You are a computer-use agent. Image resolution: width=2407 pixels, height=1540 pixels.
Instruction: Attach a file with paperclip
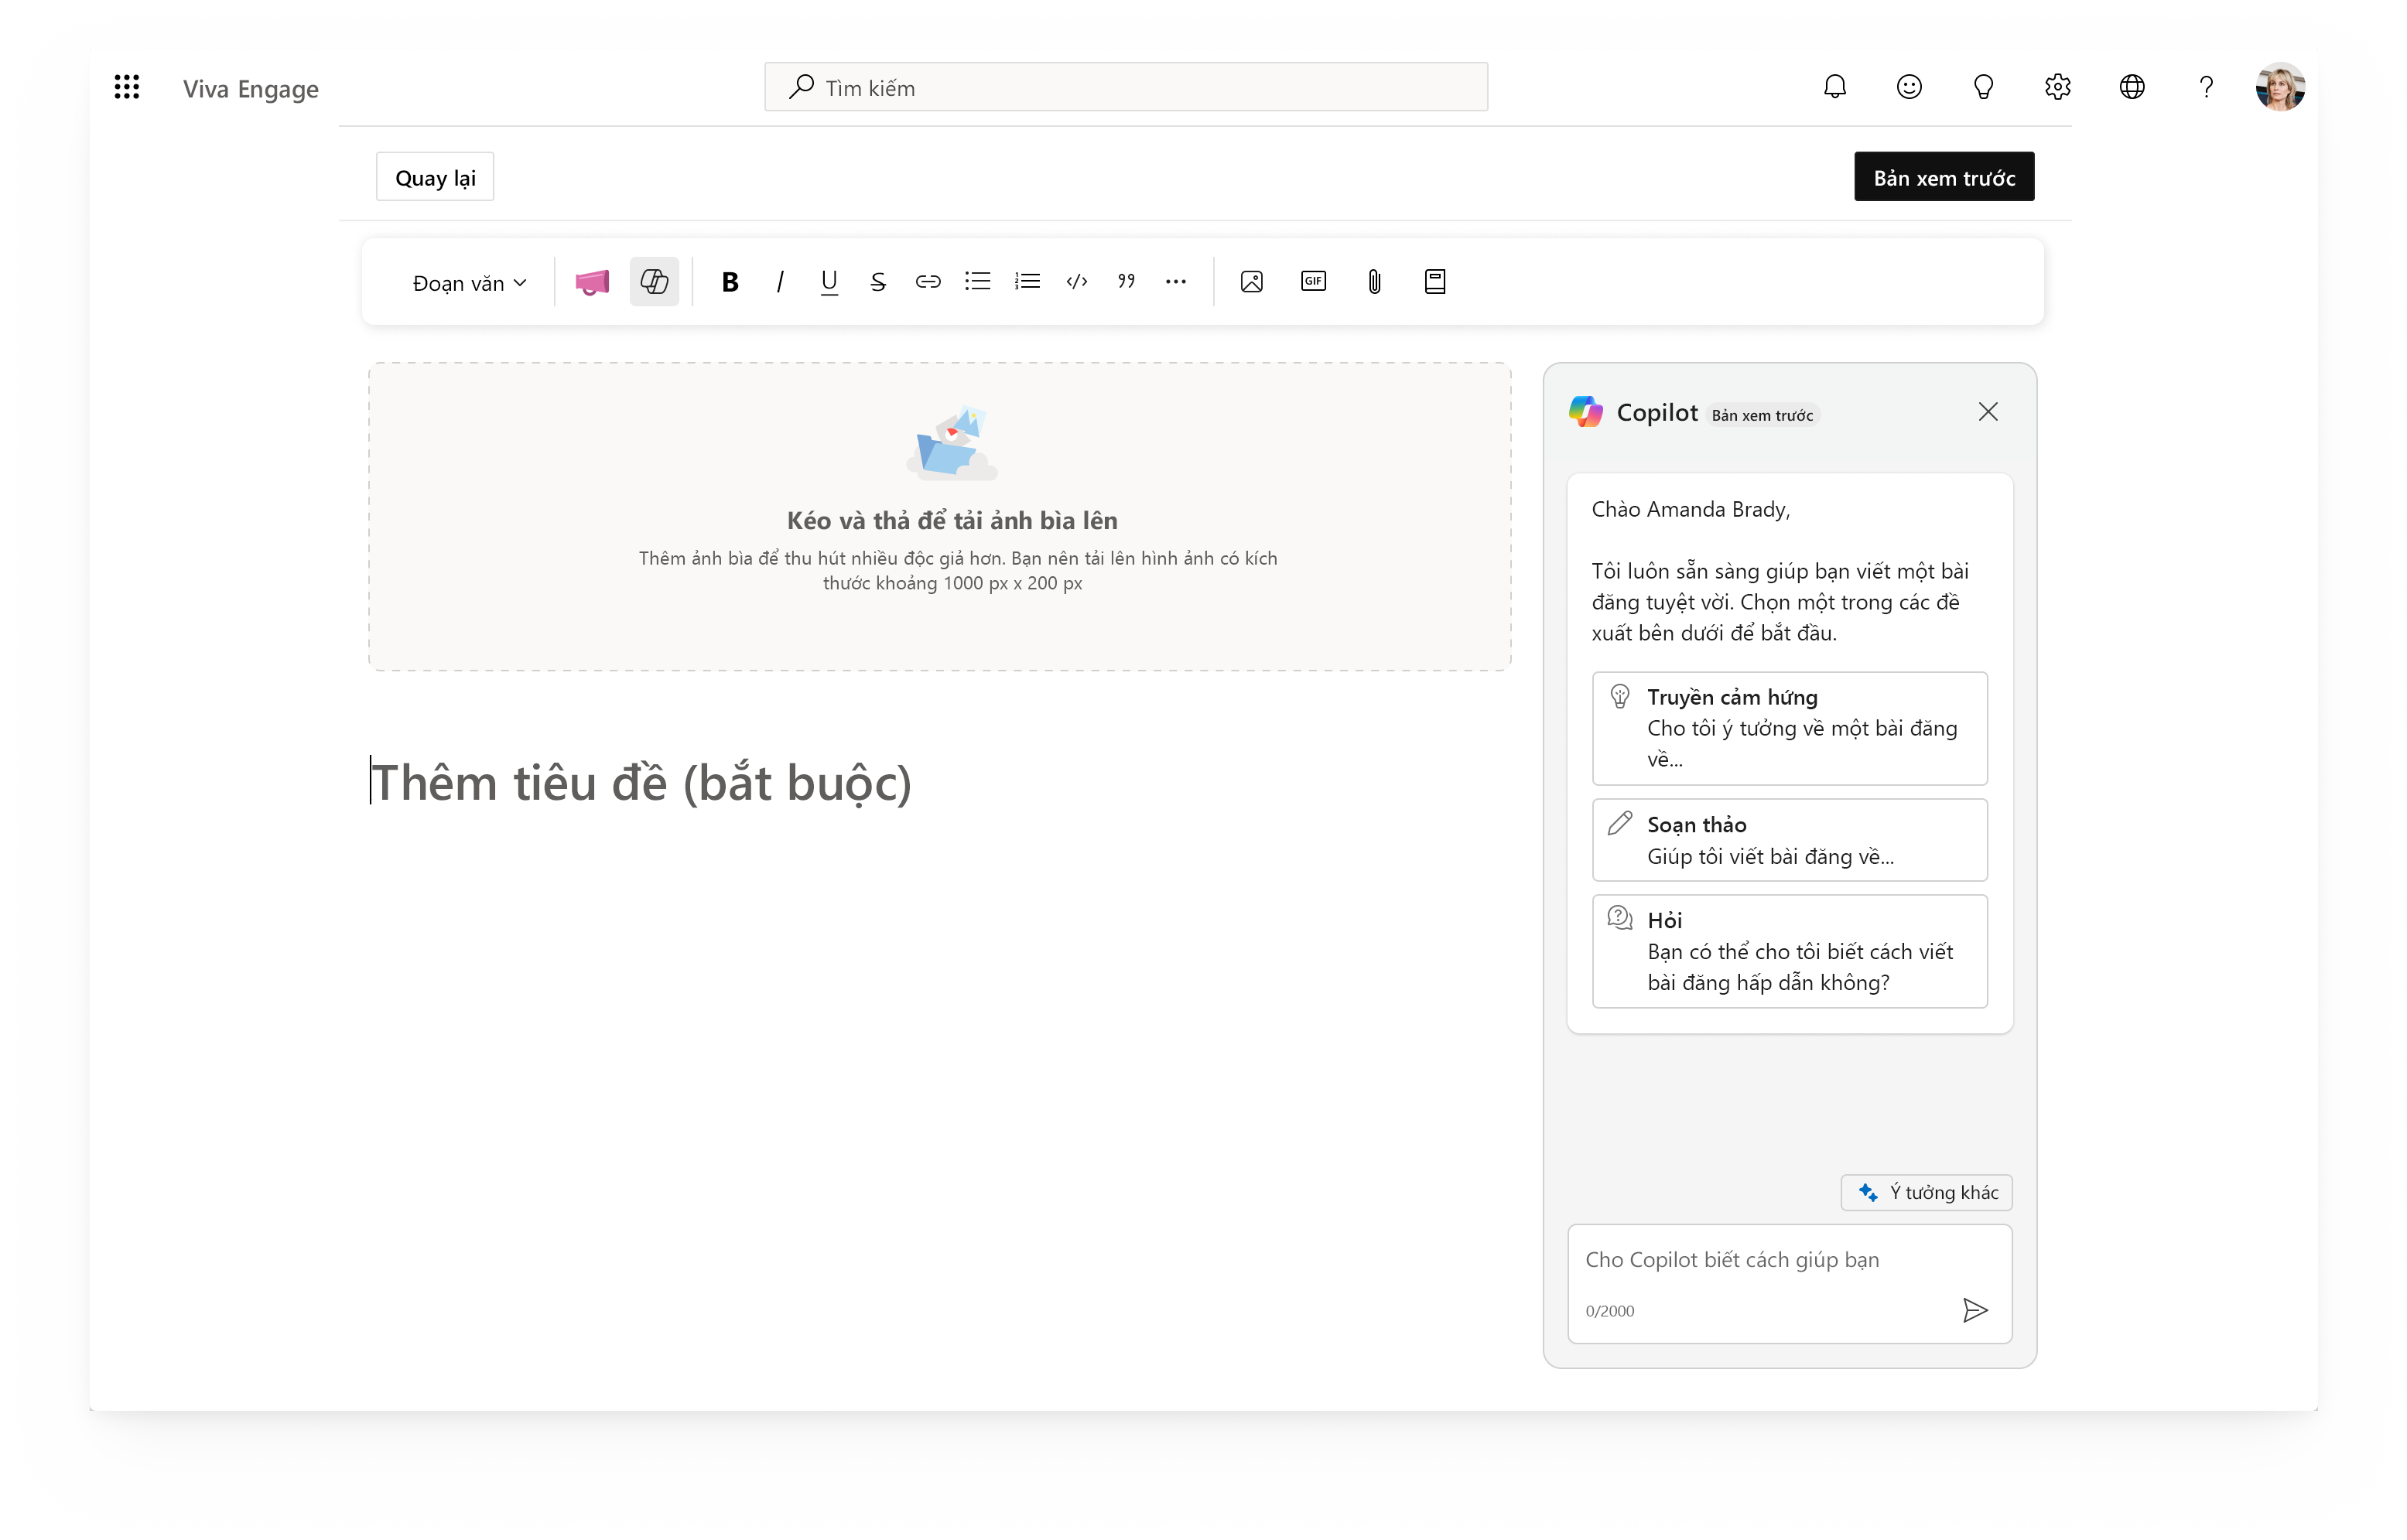click(x=1375, y=282)
